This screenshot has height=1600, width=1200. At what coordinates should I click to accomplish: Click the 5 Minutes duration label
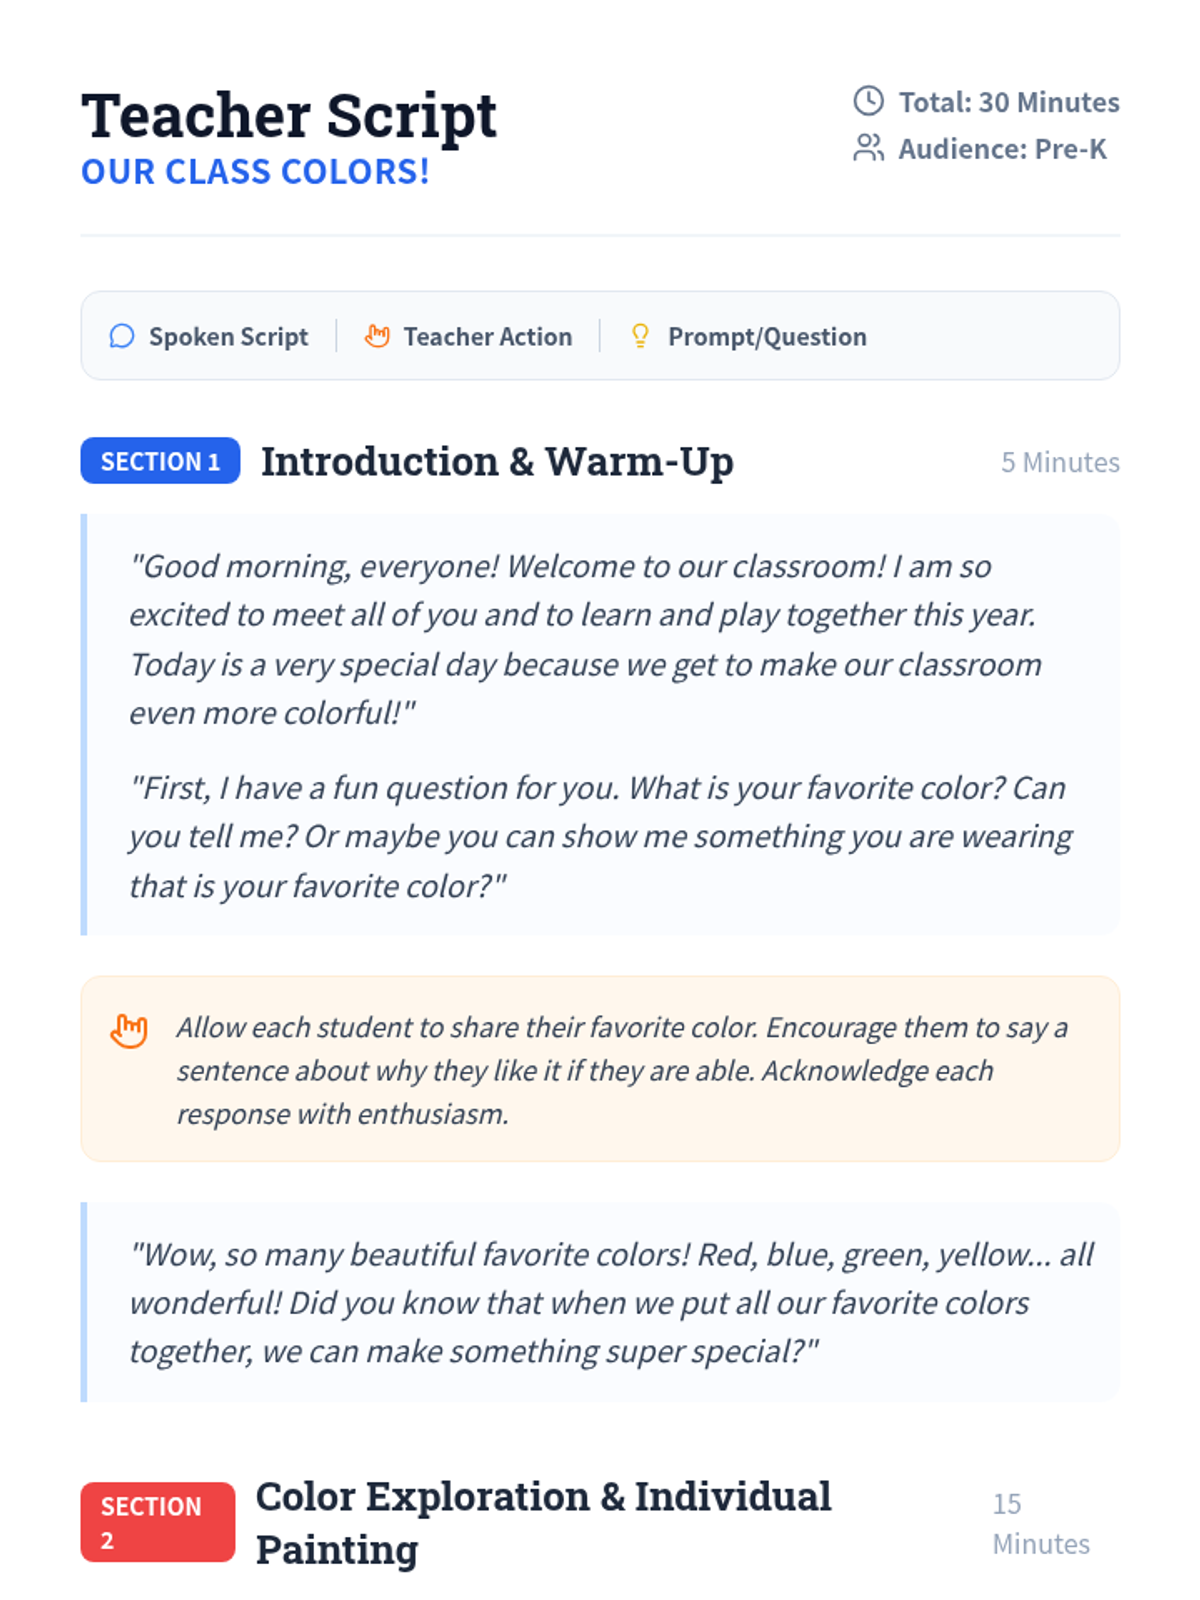point(1060,462)
